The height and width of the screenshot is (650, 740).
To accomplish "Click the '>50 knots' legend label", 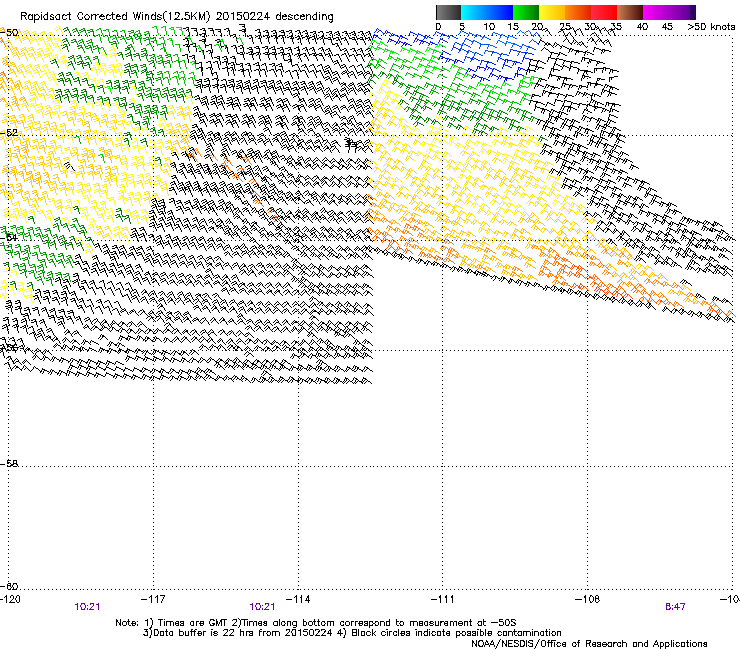I will point(711,27).
